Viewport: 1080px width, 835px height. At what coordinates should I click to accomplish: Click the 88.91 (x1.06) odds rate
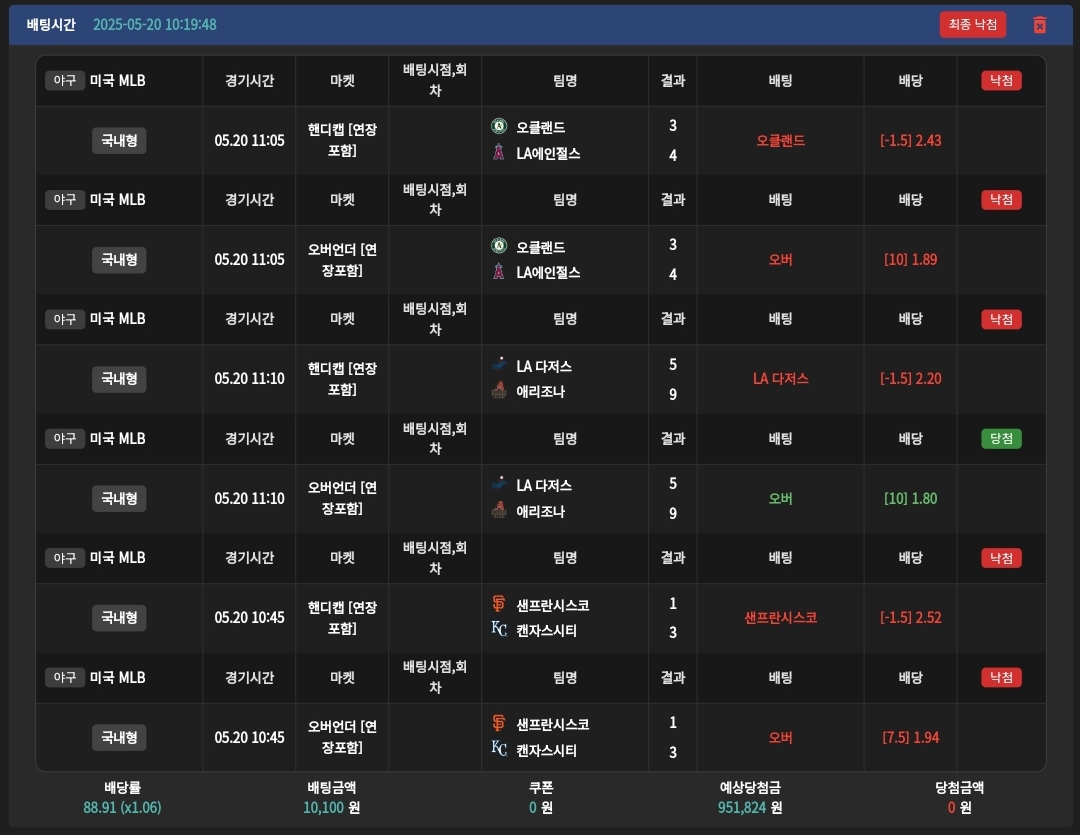click(121, 807)
